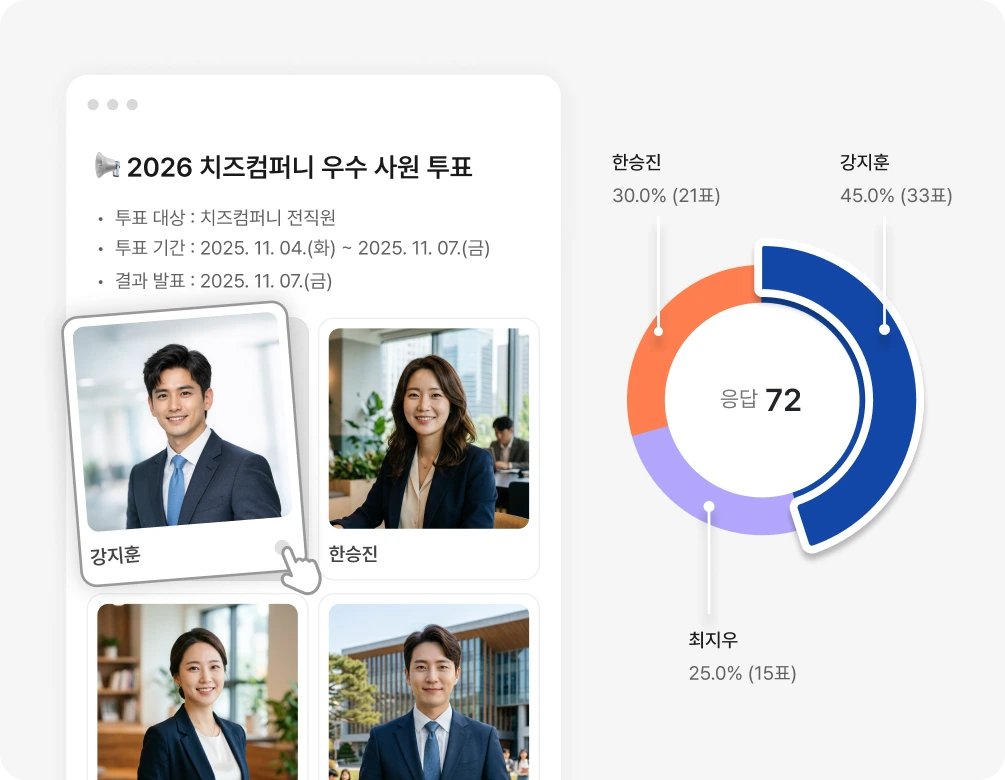
Task: Click the '45.0% (33표)' result label
Action: tap(894, 196)
